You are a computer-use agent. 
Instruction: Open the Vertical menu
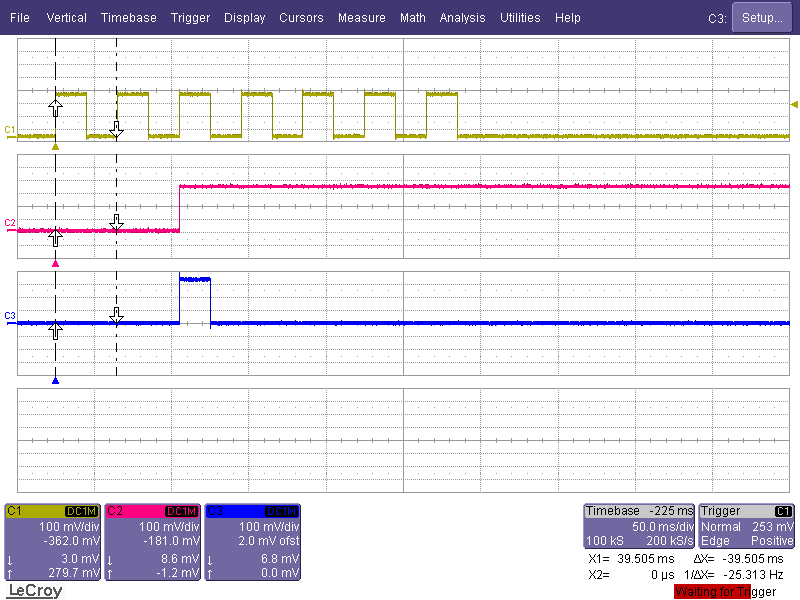point(66,18)
